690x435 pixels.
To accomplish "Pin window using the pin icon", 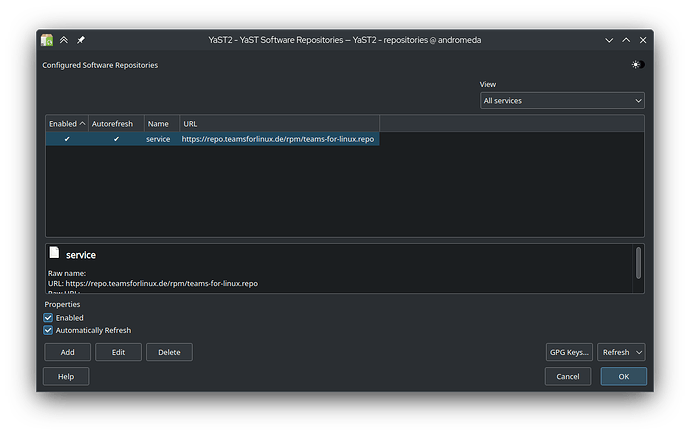I will [80, 40].
